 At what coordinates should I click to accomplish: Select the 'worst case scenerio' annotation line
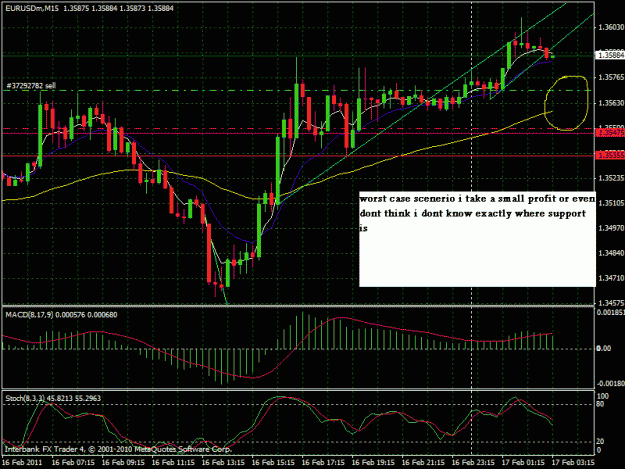pyautogui.click(x=477, y=199)
